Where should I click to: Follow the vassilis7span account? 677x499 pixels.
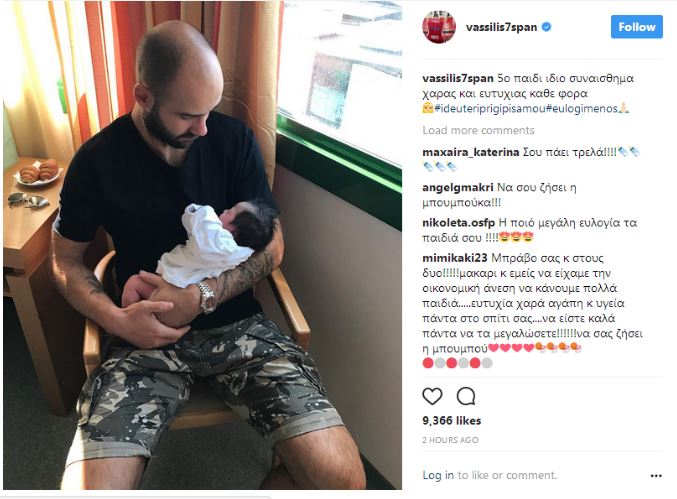click(x=636, y=27)
